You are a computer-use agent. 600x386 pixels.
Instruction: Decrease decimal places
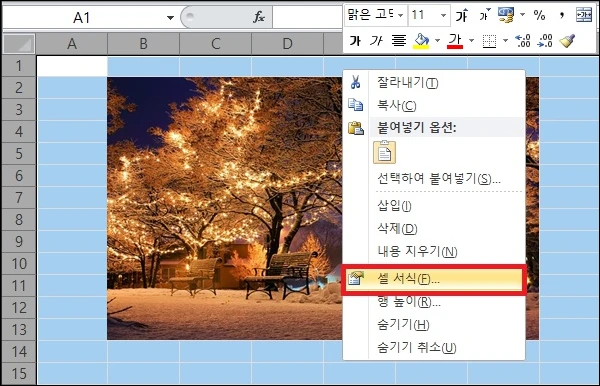[545, 41]
